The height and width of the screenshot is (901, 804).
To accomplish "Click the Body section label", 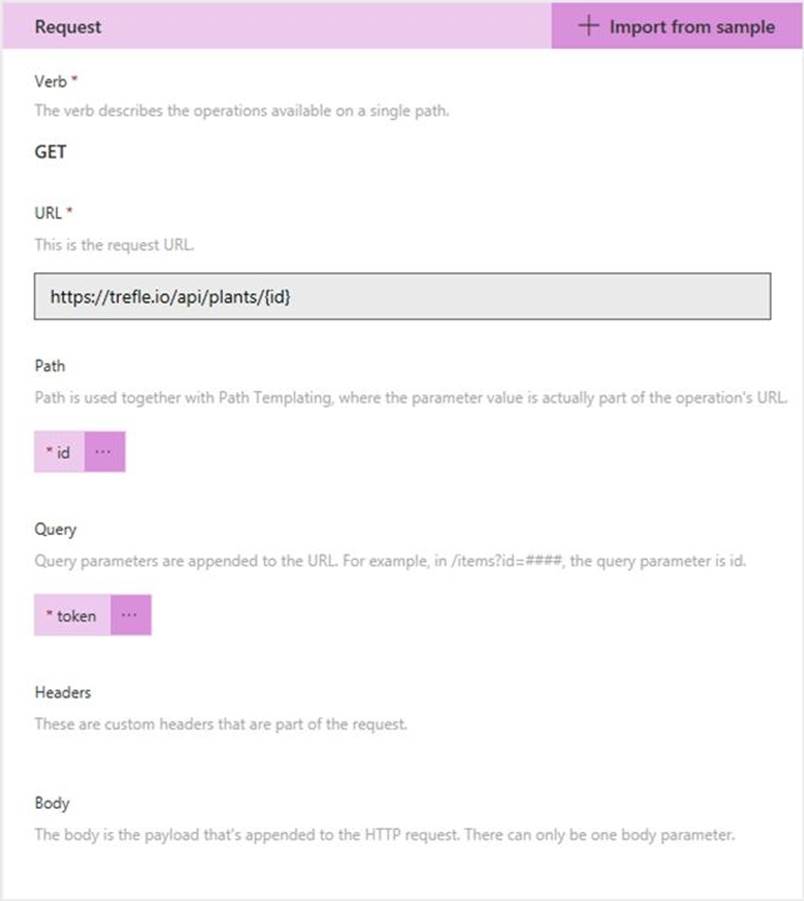I will (52, 803).
